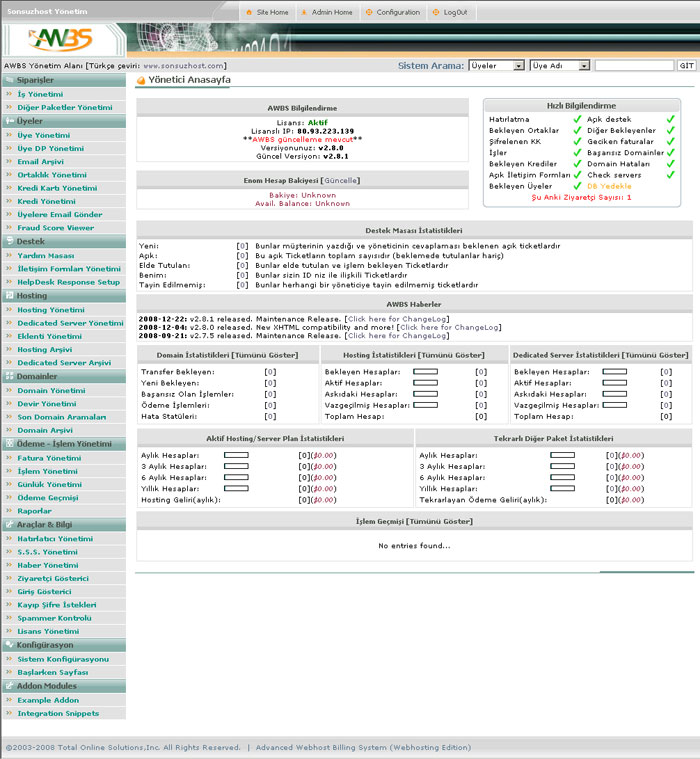Click Yıllık Hesaplar bar in Tekrarlı Diğer Paket
700x759 pixels.
tap(563, 488)
